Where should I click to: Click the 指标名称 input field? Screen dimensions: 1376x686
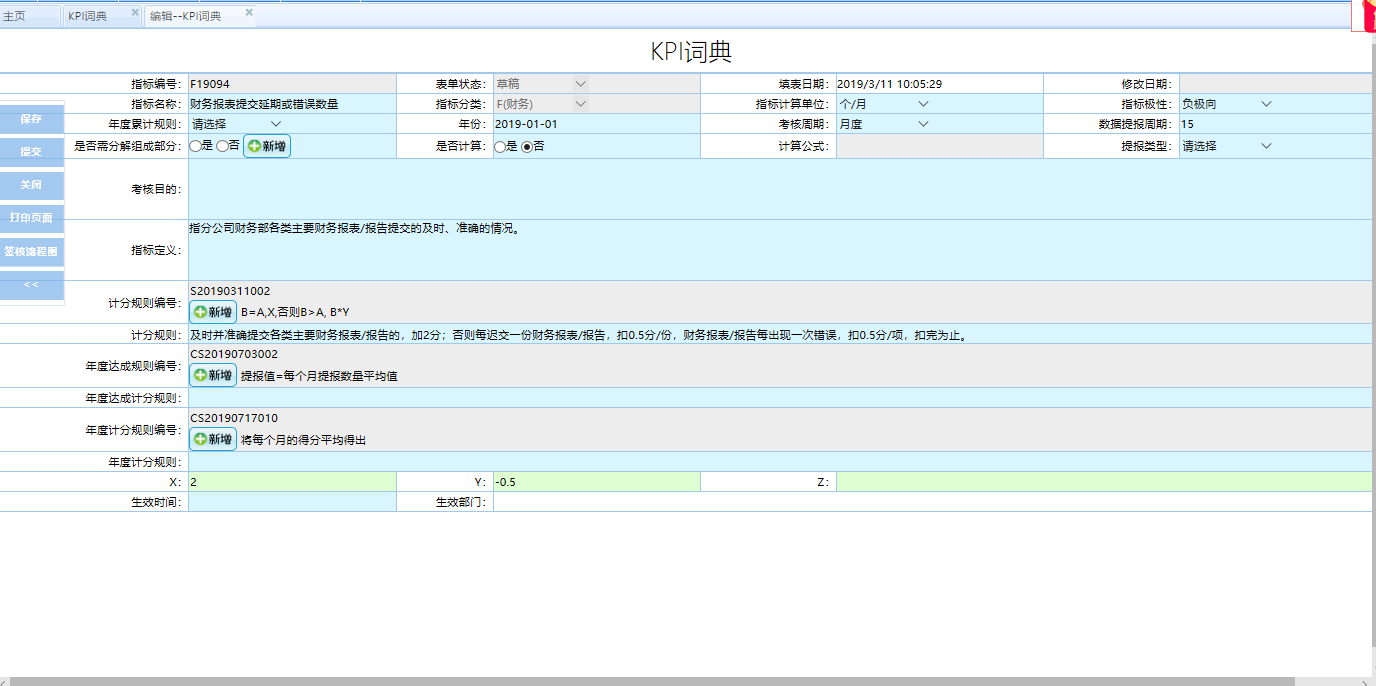click(292, 104)
